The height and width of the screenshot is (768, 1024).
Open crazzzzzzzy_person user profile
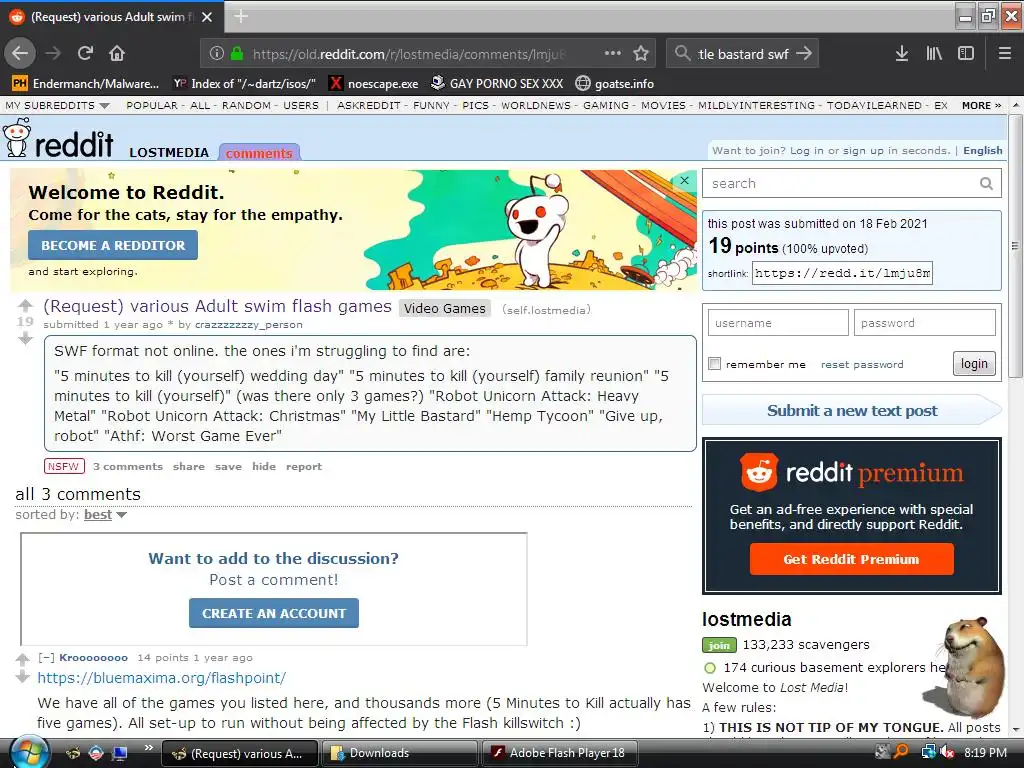[x=249, y=325]
